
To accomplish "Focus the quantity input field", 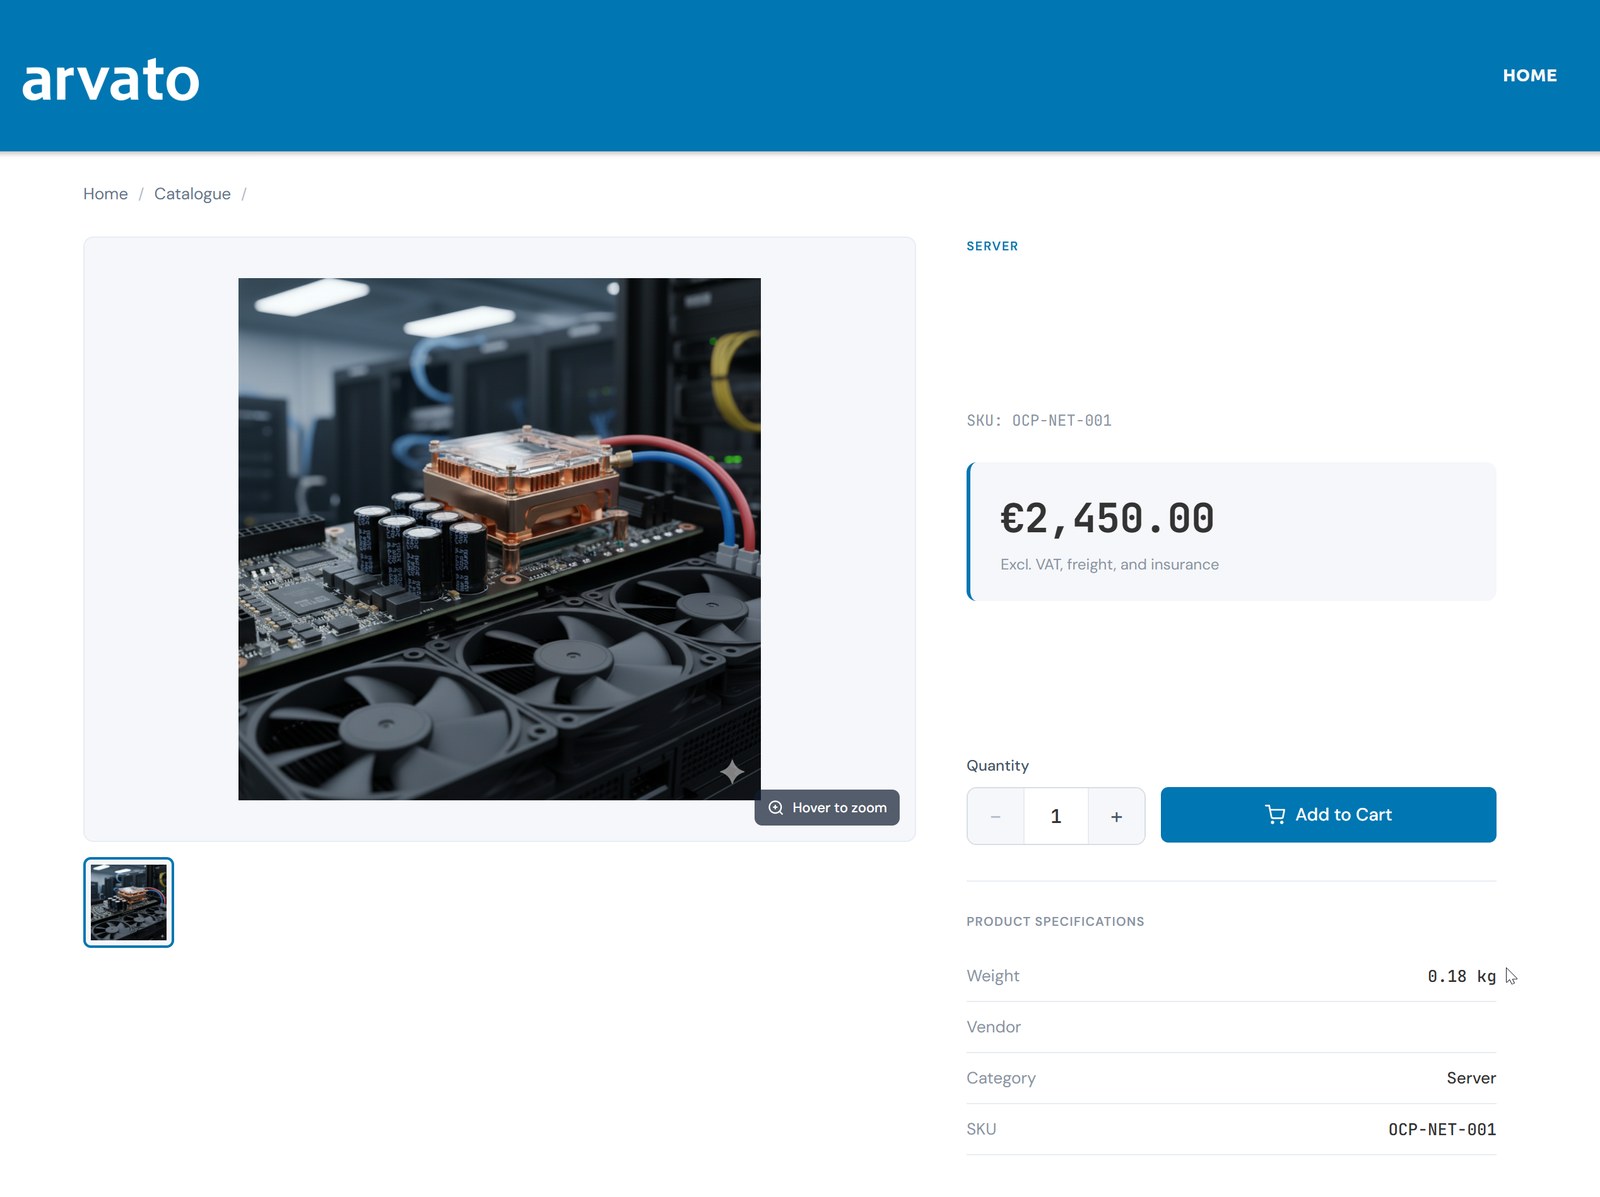I will tap(1056, 817).
